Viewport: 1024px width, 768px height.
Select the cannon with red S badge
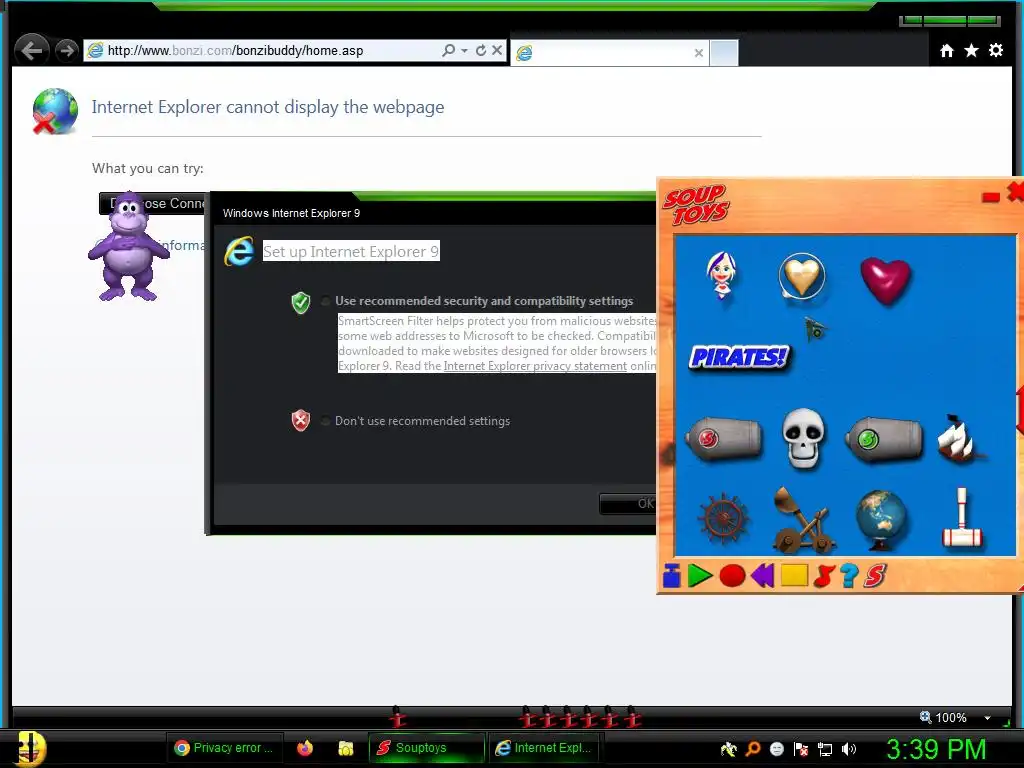click(x=724, y=438)
